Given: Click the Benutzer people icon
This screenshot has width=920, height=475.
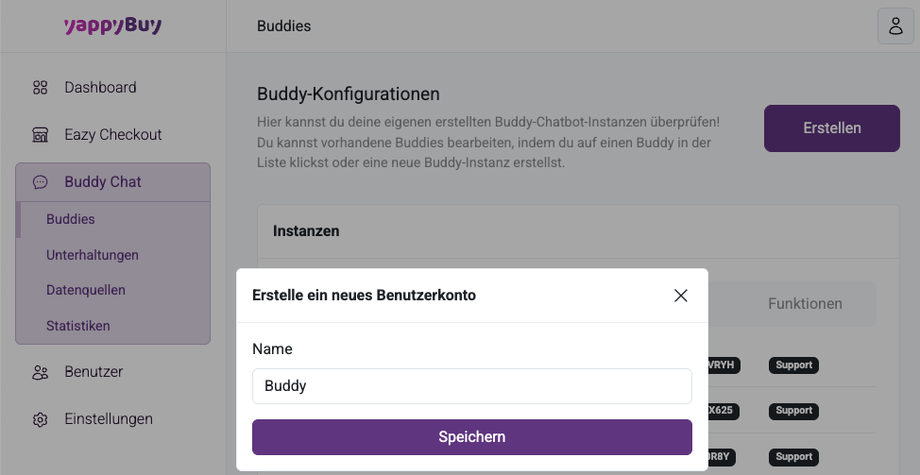Looking at the screenshot, I should [40, 372].
